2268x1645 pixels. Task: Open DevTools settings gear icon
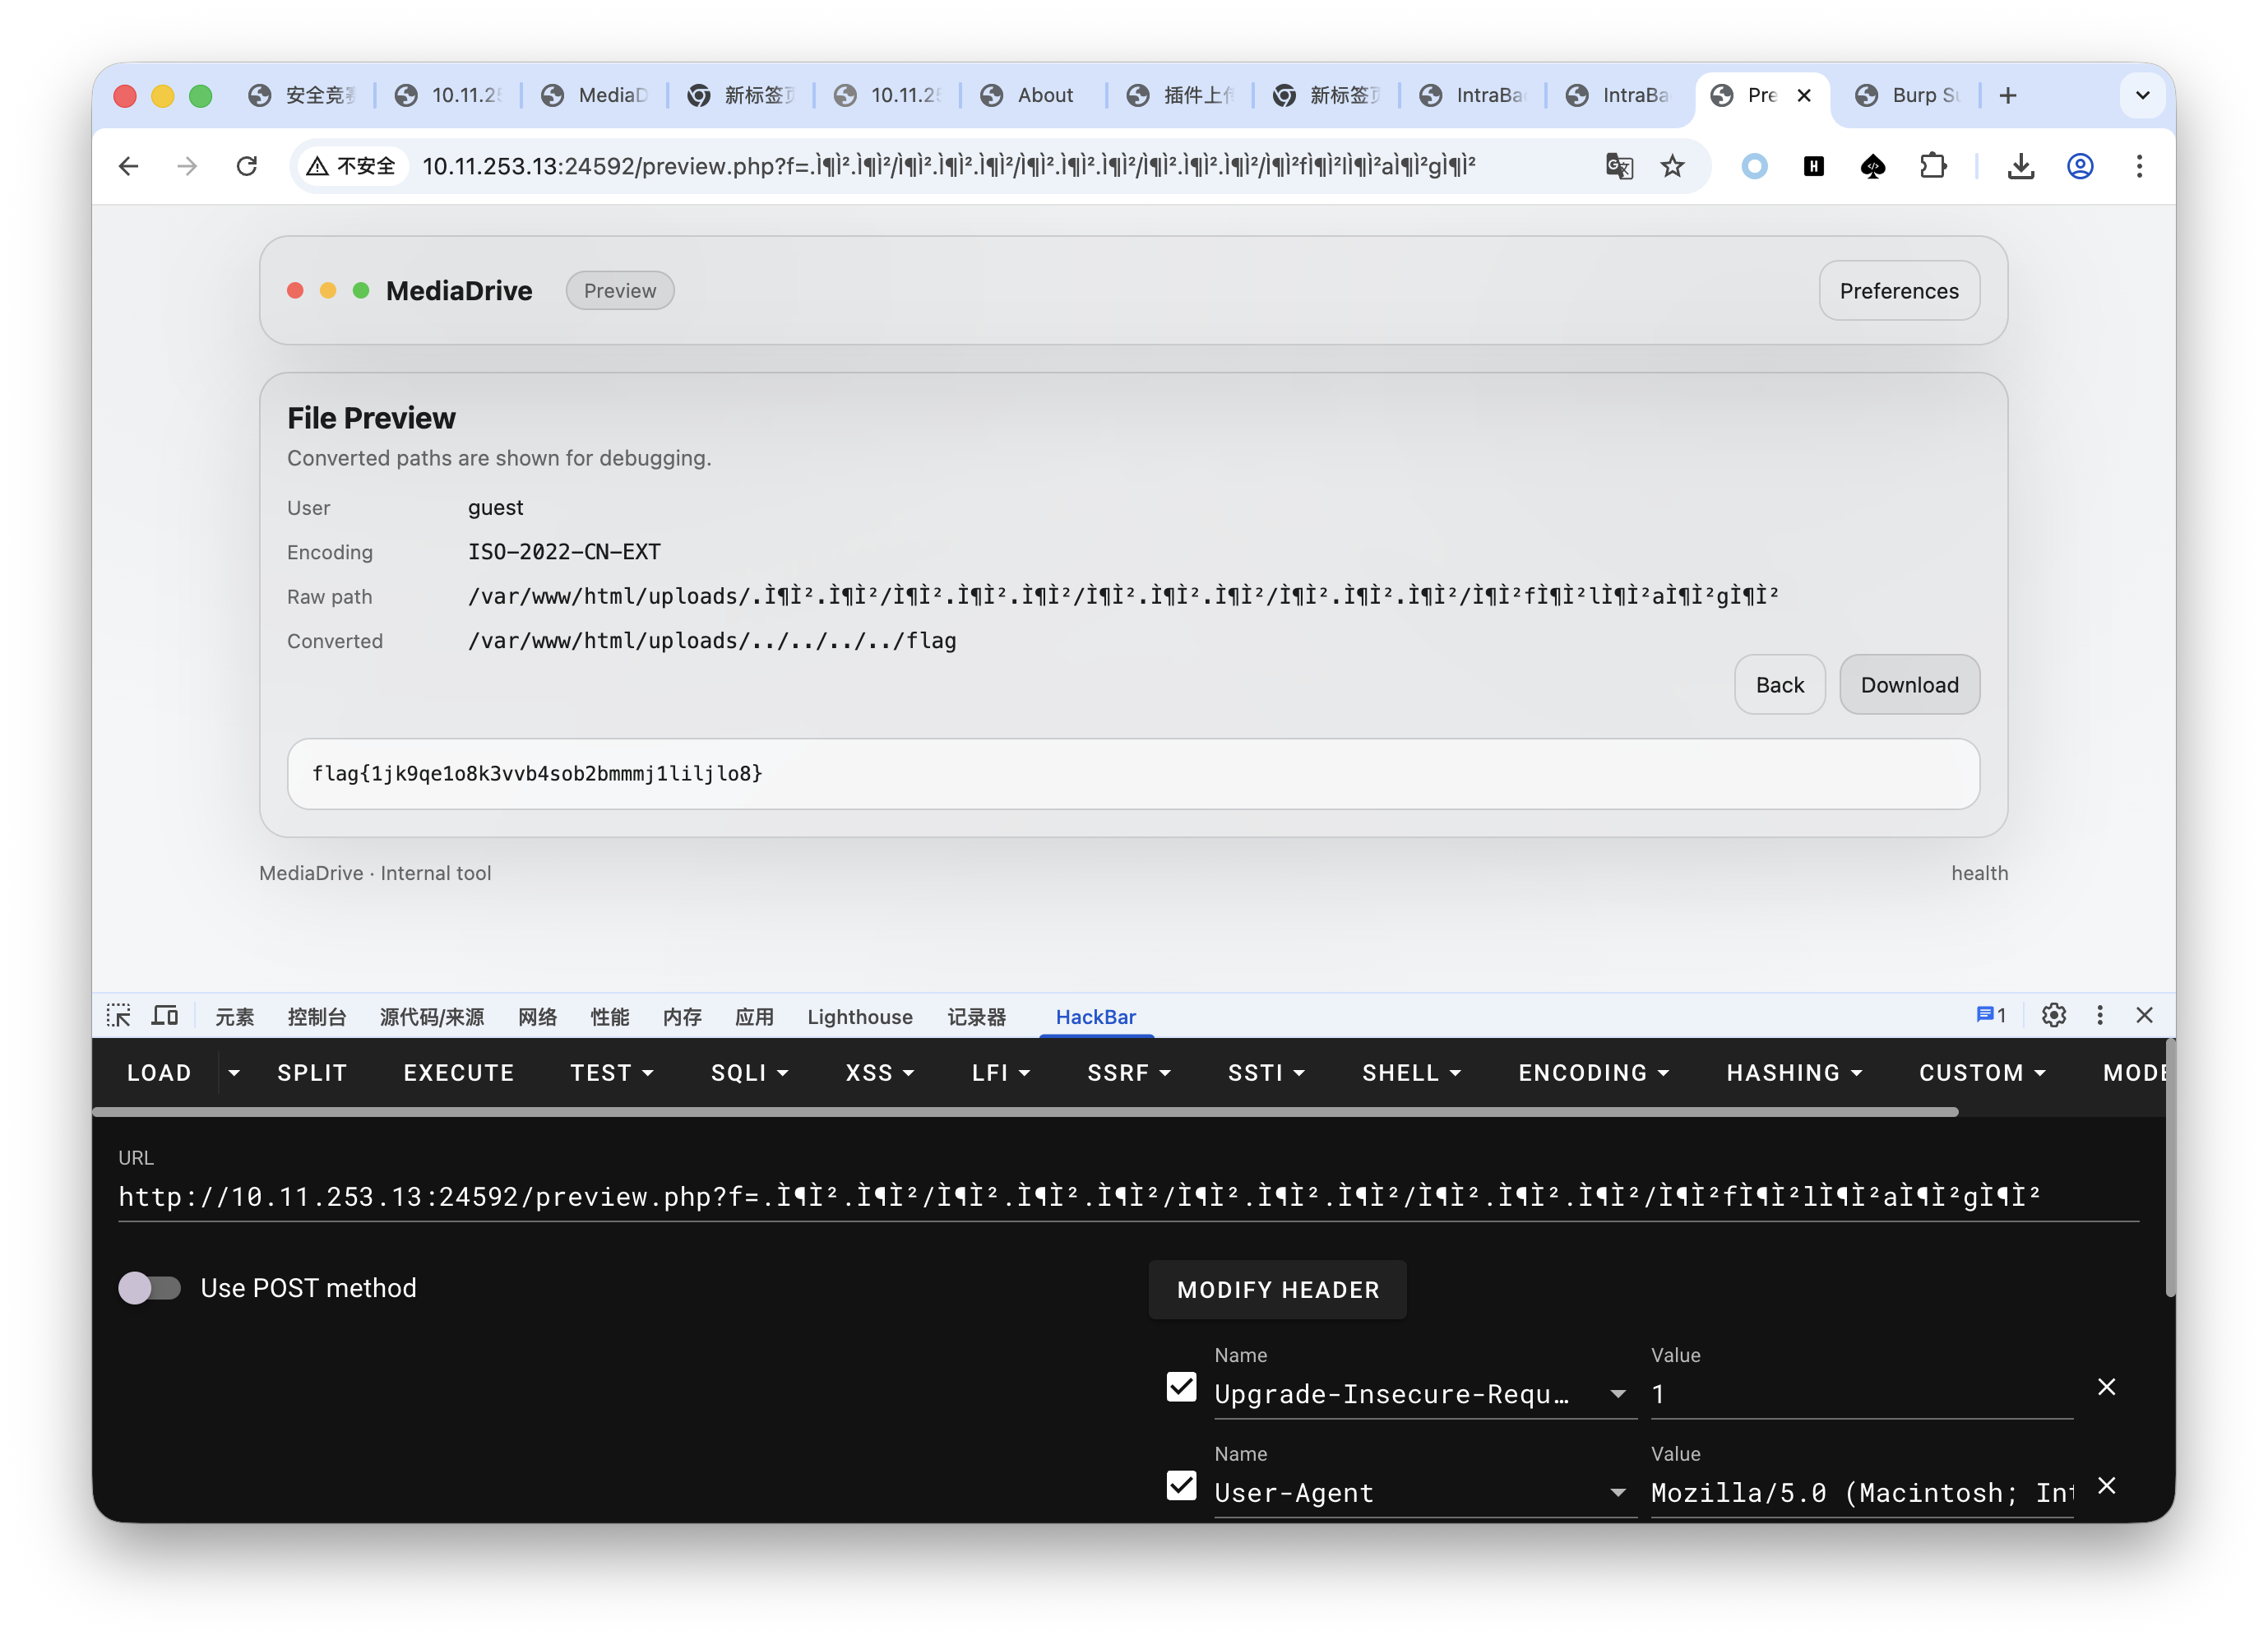click(2053, 1016)
